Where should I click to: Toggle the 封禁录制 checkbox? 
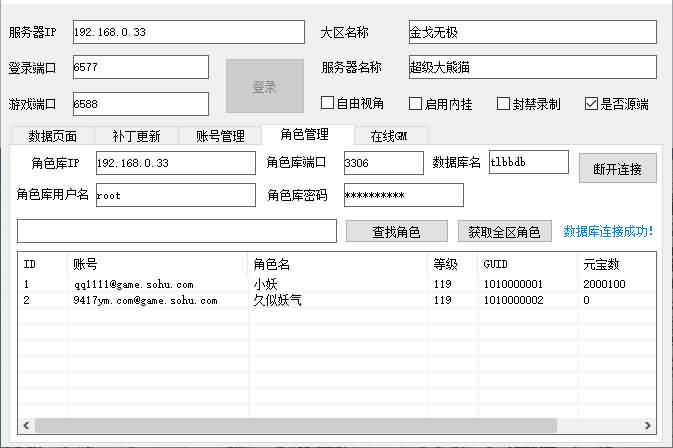503,103
